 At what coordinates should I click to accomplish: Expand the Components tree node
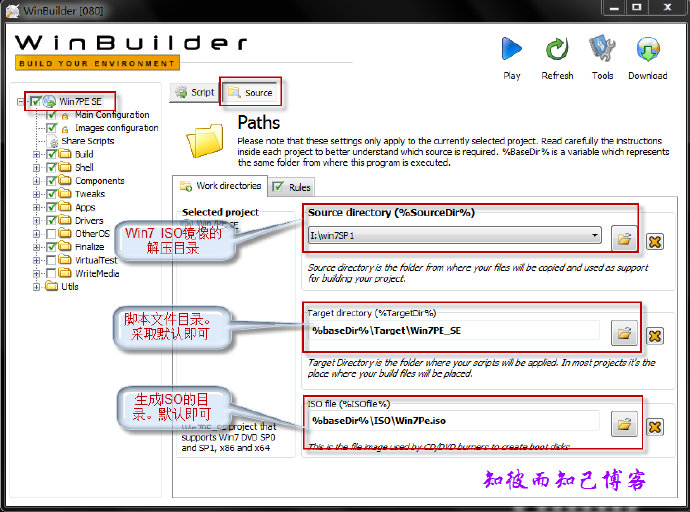point(37,181)
